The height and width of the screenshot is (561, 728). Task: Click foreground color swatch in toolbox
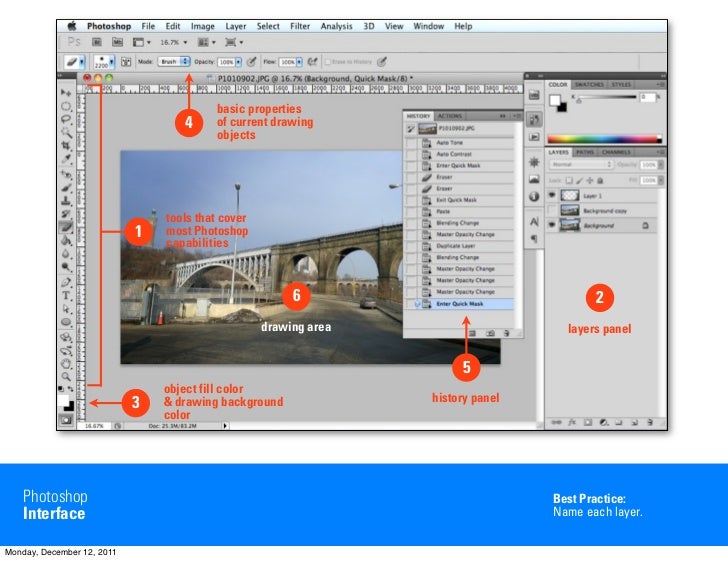click(x=63, y=401)
